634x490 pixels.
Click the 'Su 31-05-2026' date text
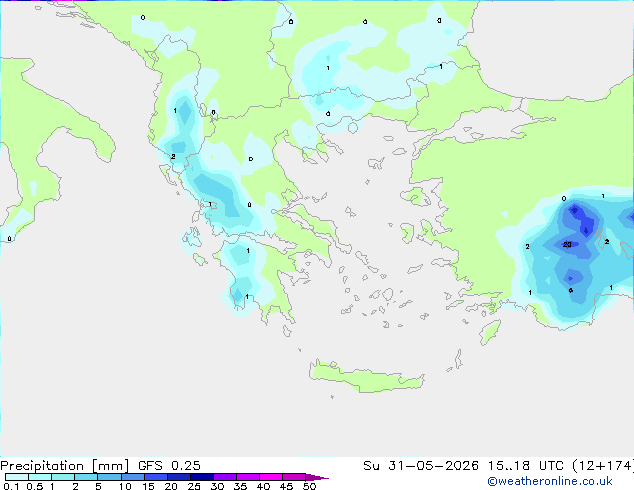coord(421,466)
